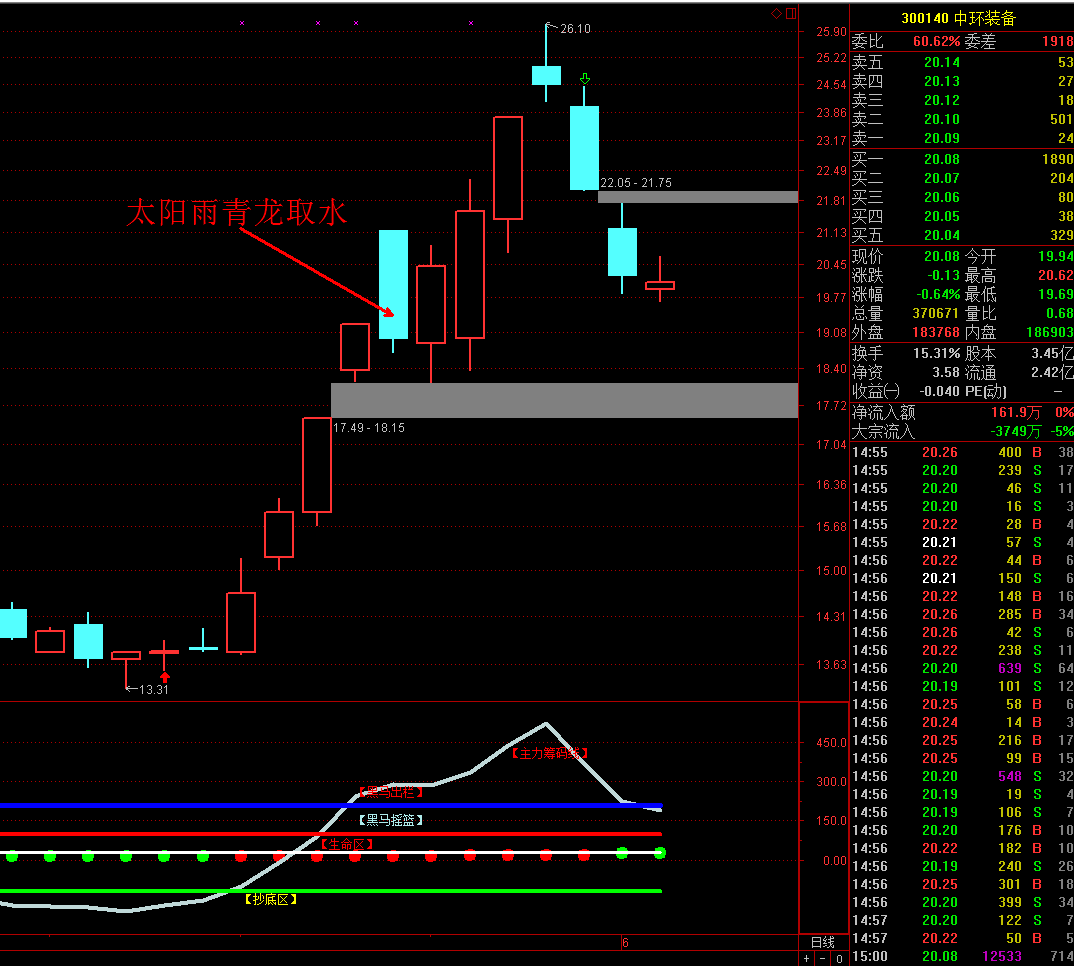The height and width of the screenshot is (966, 1074).
Task: Click the 13.31 low price label
Action: click(x=153, y=689)
